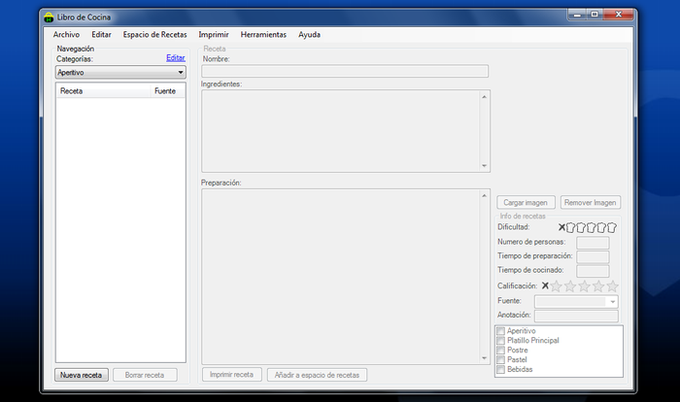Check the Pastel category box

(x=500, y=360)
